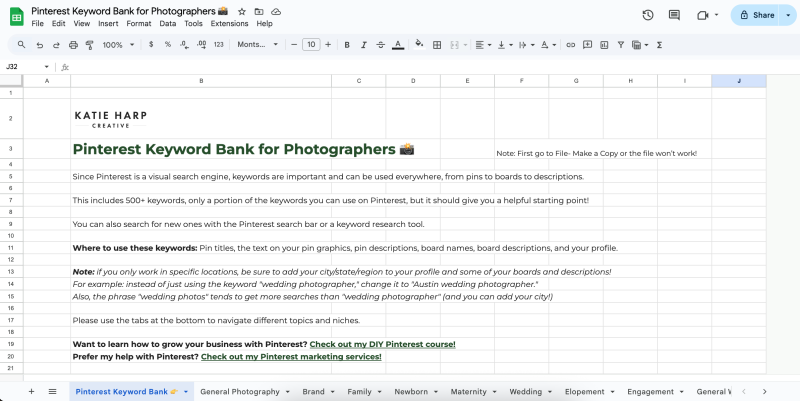
Task: Open the comments panel icon
Action: tap(674, 15)
